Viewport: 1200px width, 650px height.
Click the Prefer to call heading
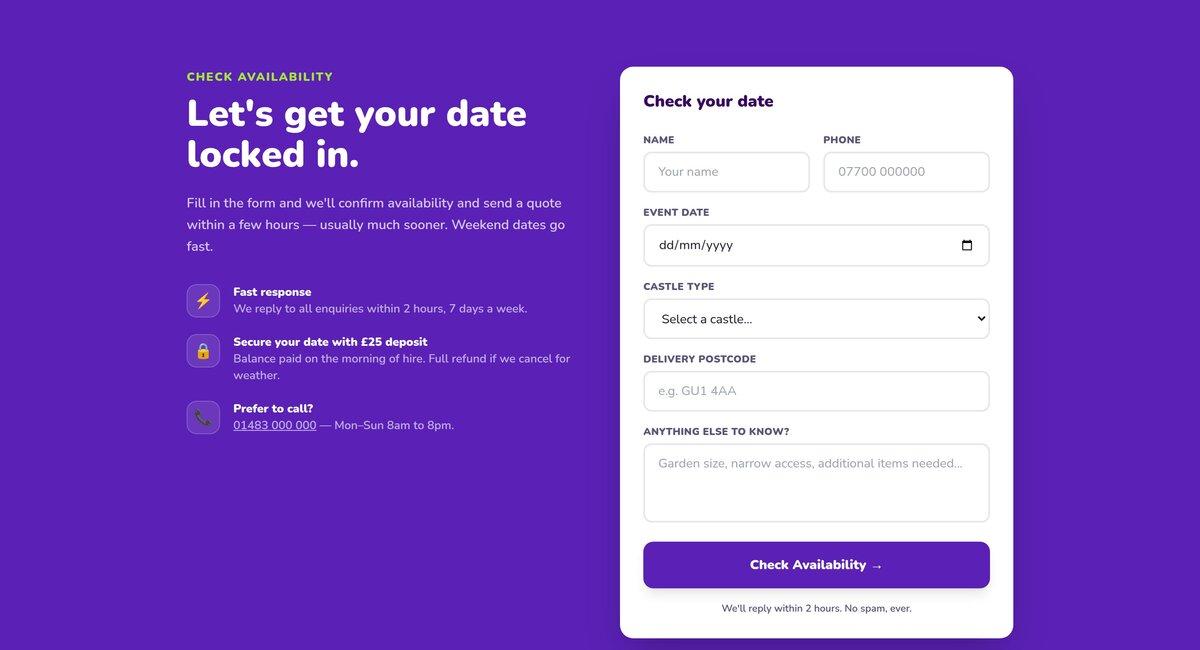[272, 408]
